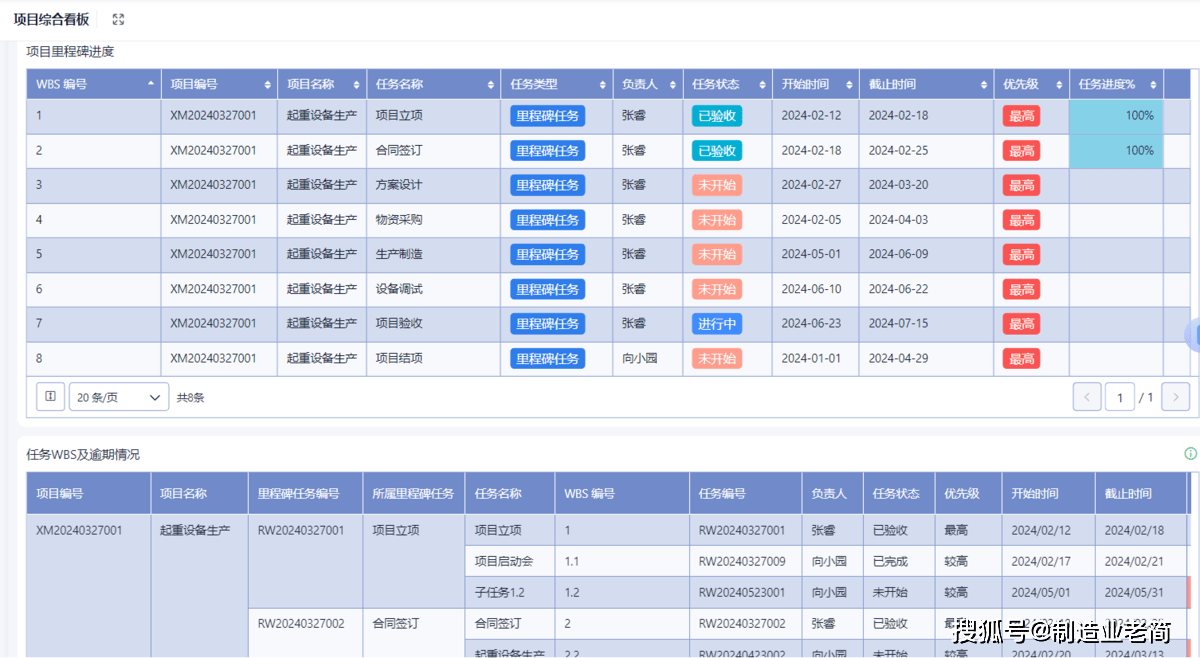Click the 里程碑任务 tag in the 方案设计 row
The height and width of the screenshot is (658, 1200).
point(547,185)
